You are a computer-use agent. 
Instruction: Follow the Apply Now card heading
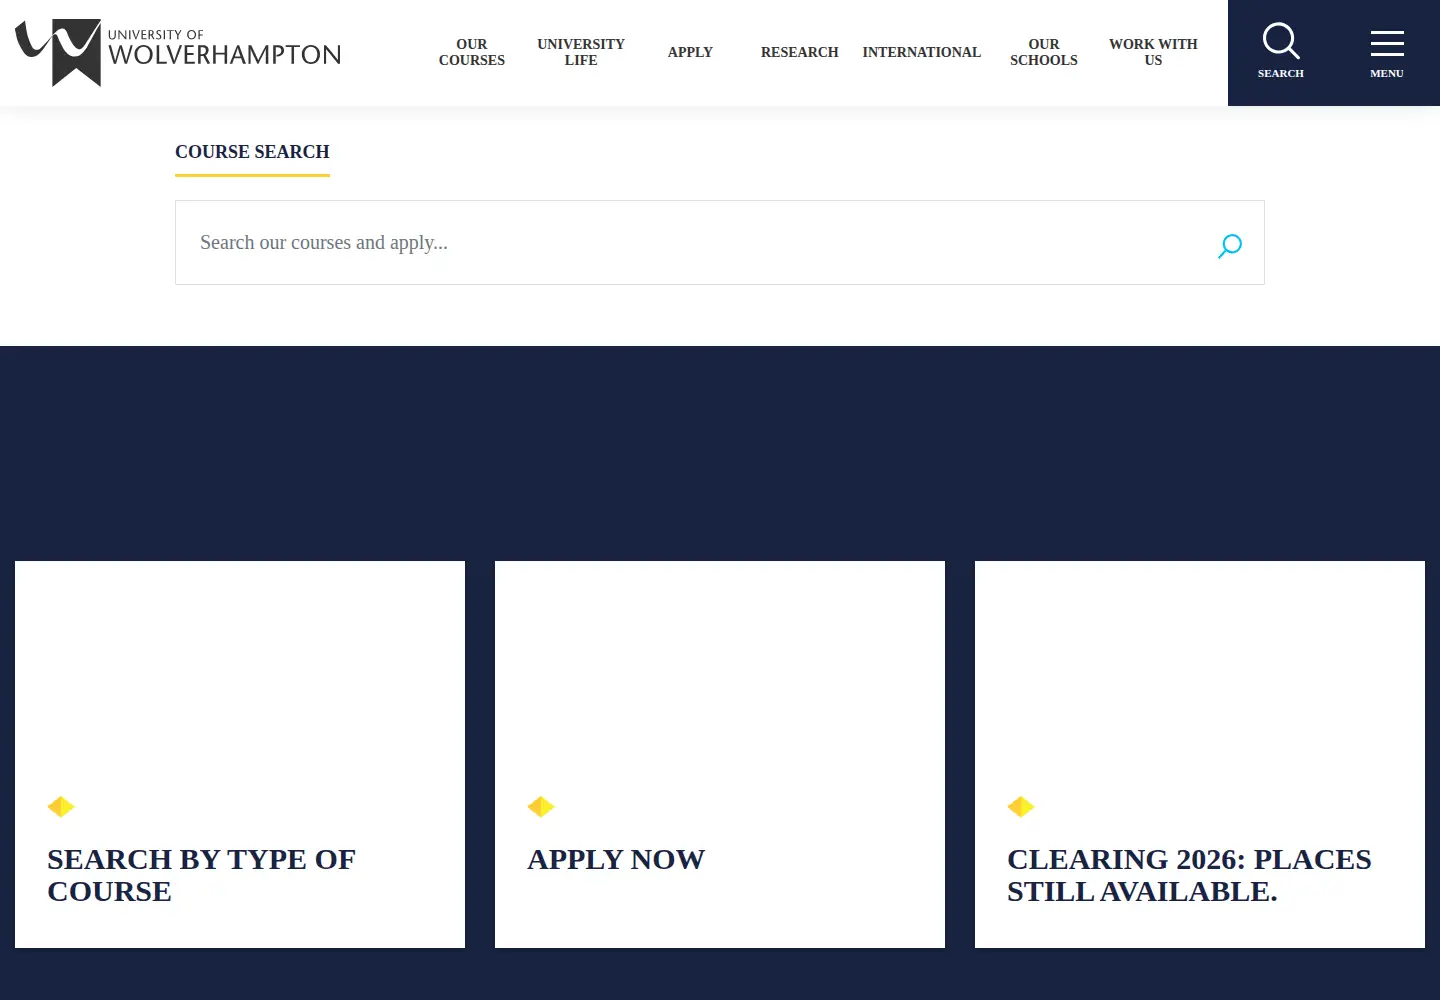coord(616,859)
